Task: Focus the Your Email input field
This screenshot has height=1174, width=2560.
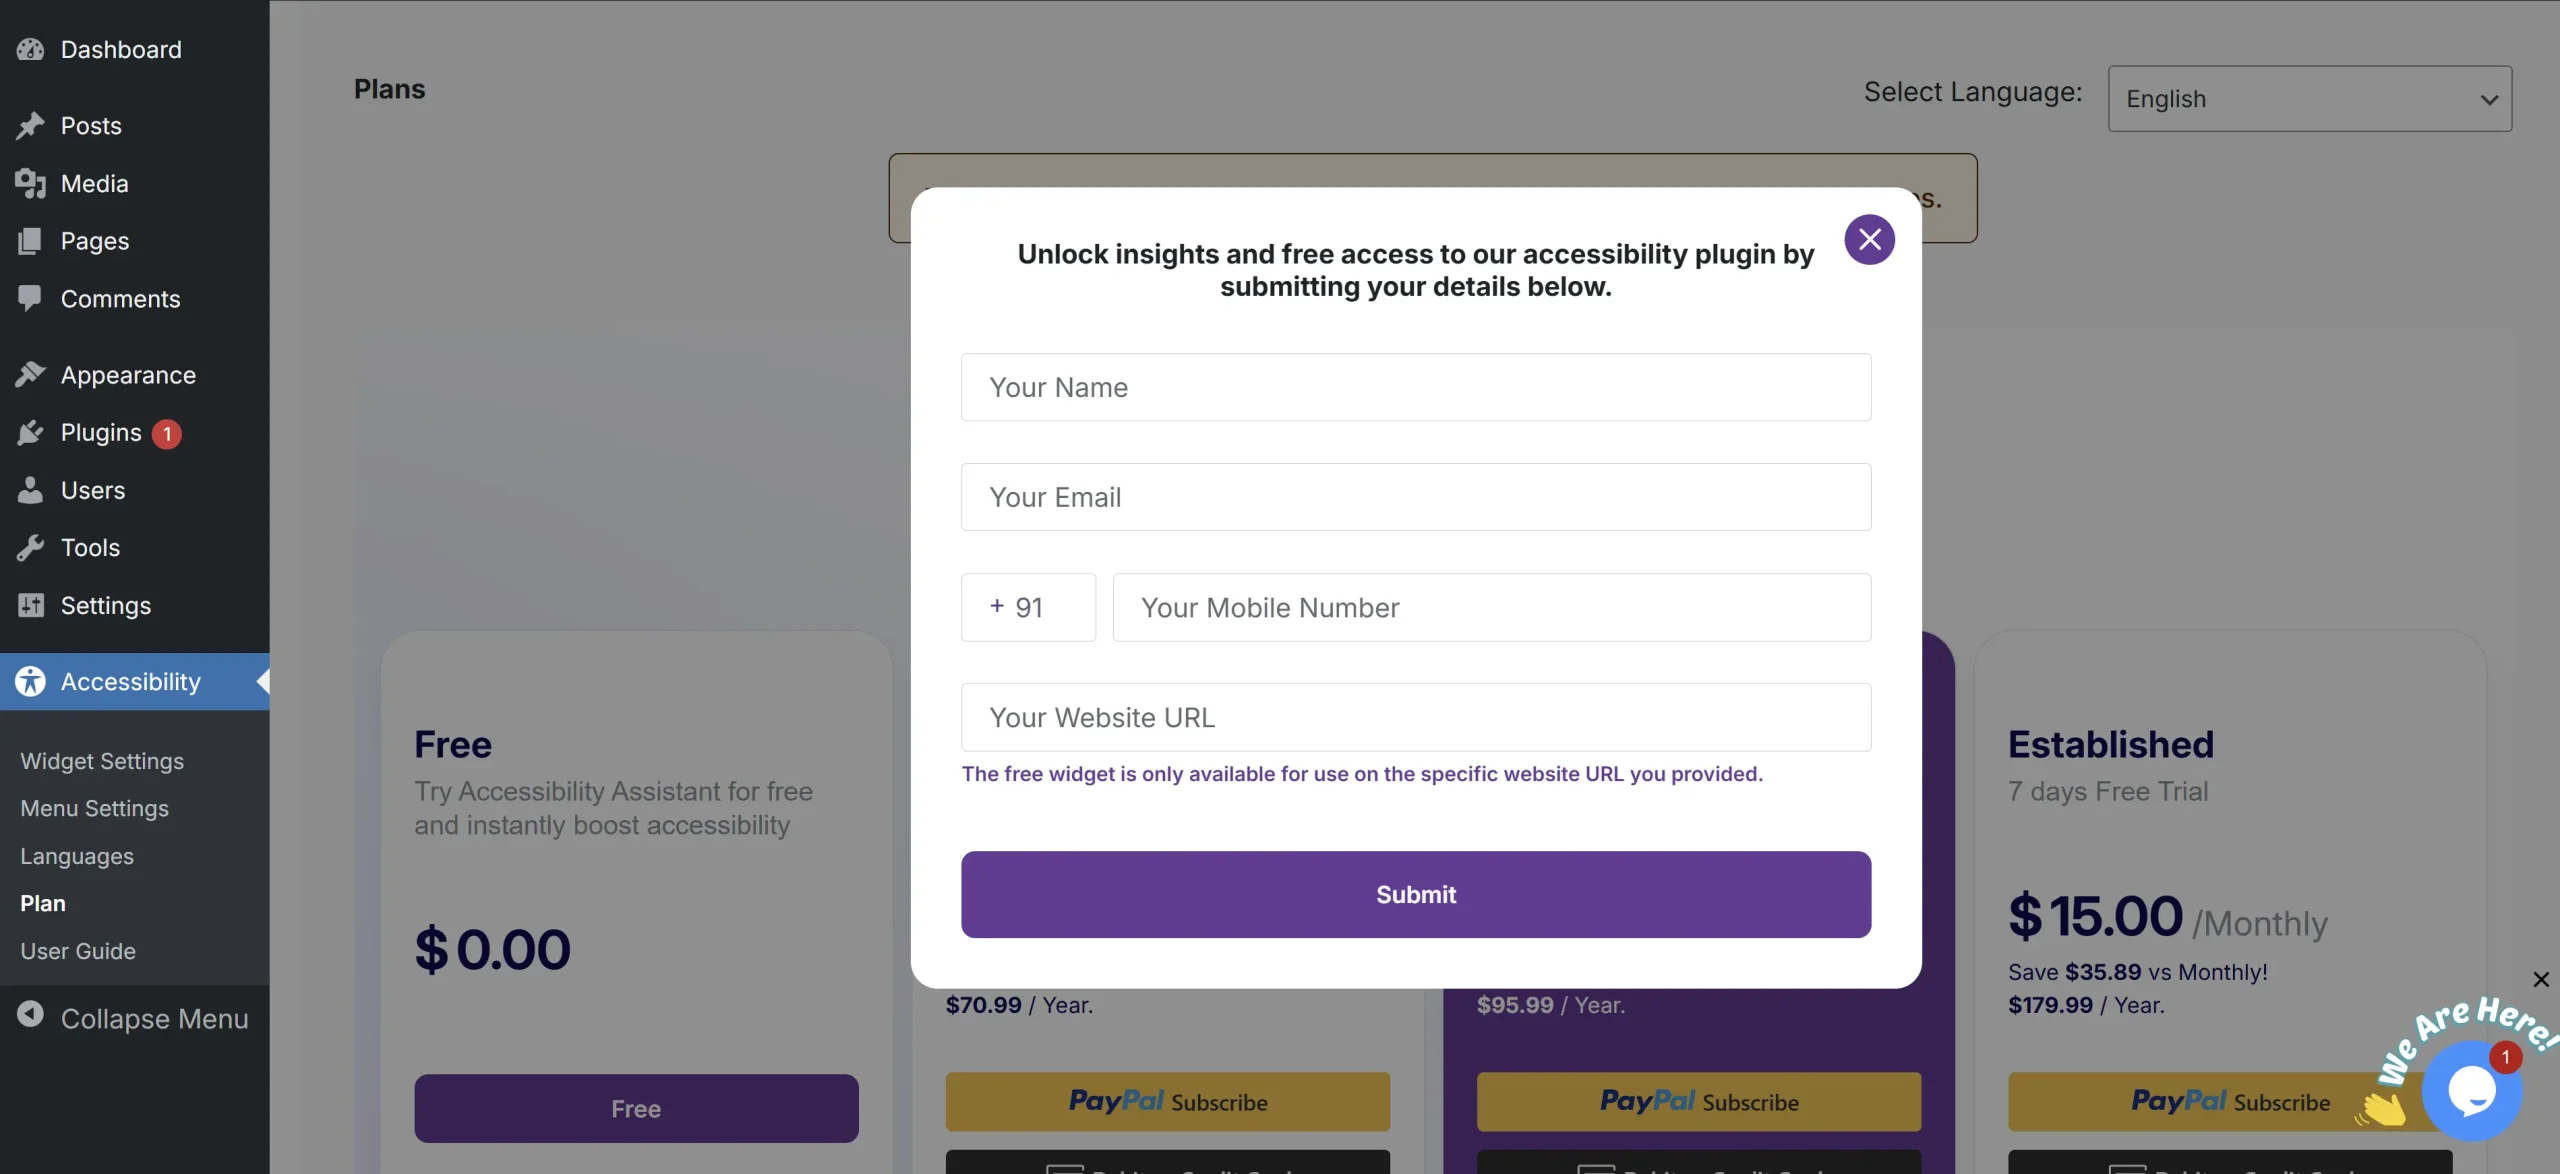Action: tap(1416, 497)
